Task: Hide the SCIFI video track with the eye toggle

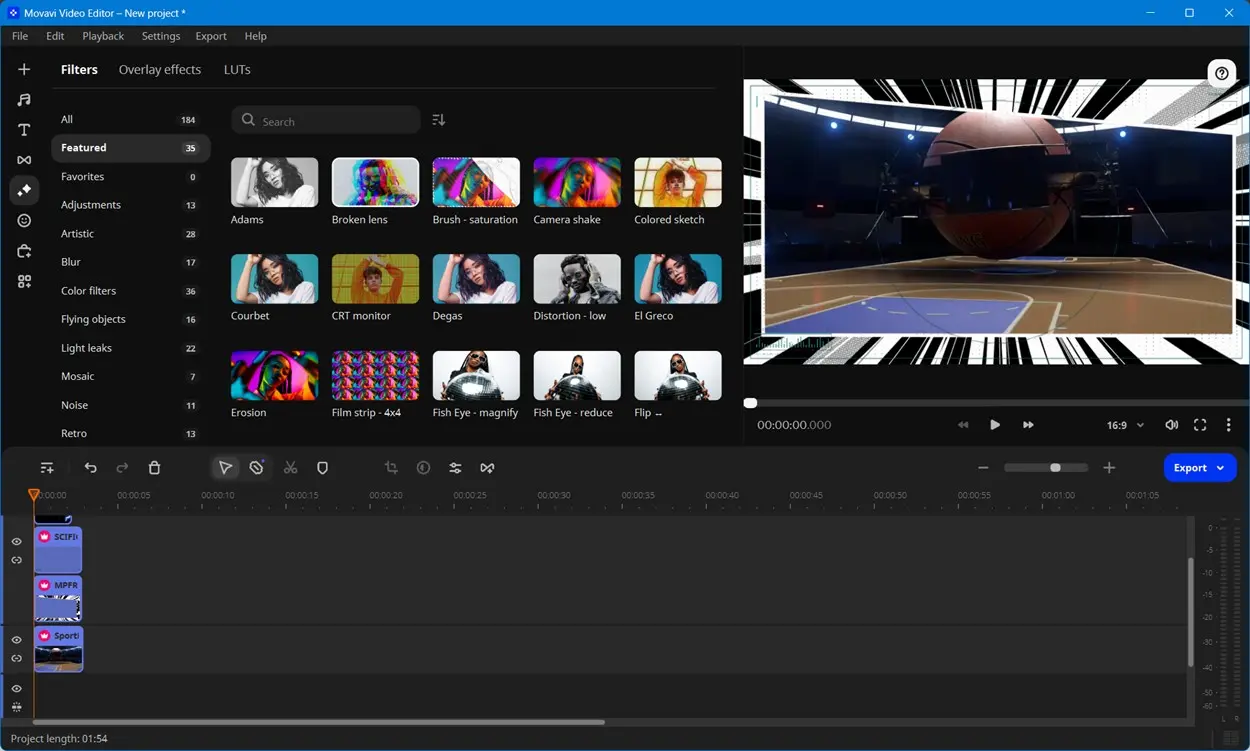Action: point(16,541)
